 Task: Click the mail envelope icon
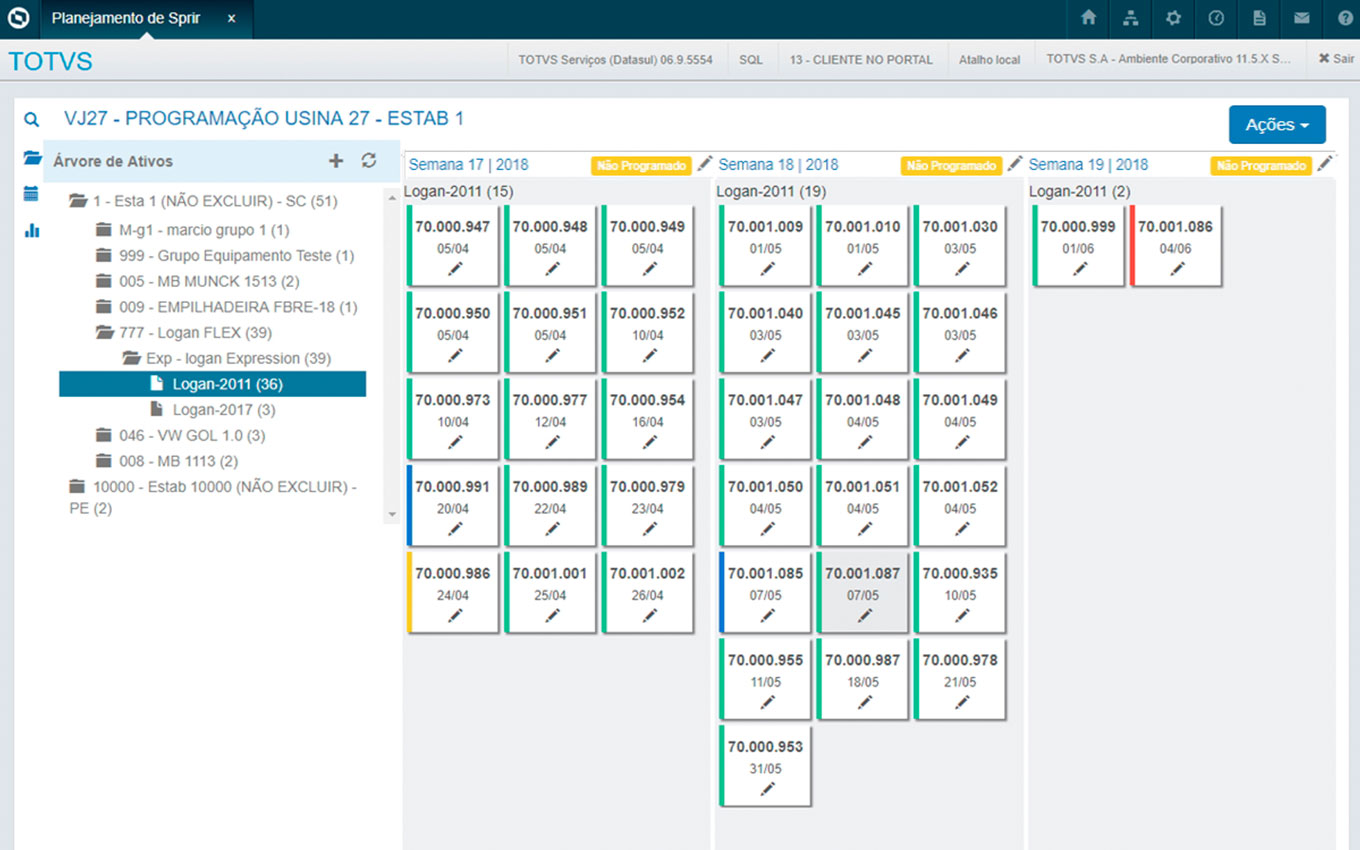point(1301,19)
